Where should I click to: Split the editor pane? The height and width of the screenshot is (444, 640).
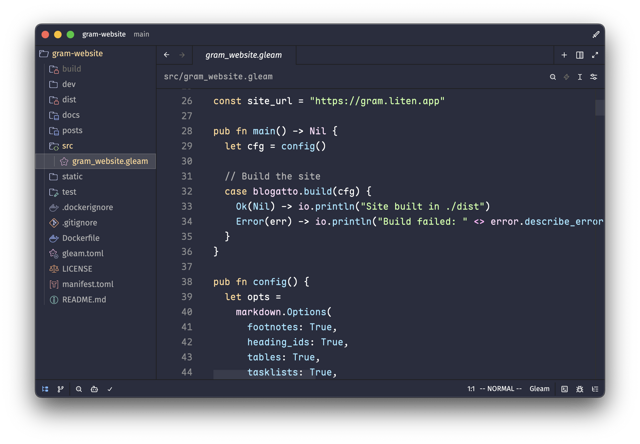pyautogui.click(x=580, y=55)
